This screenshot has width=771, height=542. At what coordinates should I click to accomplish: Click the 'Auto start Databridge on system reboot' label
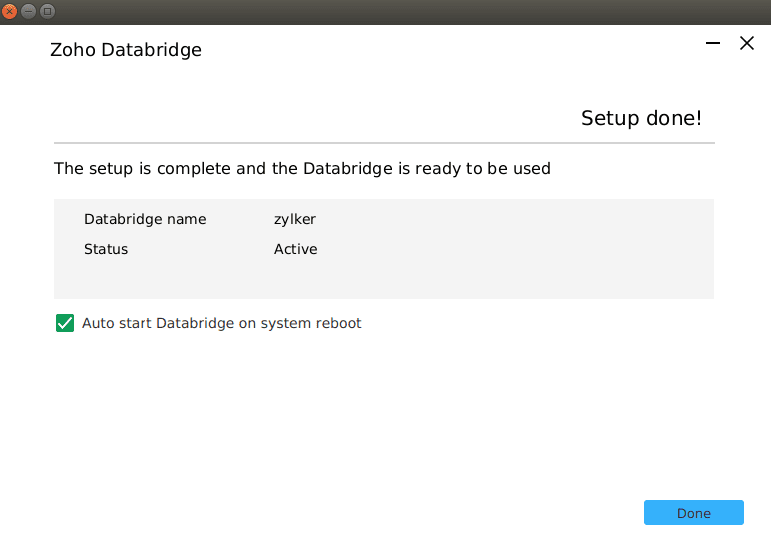click(221, 323)
